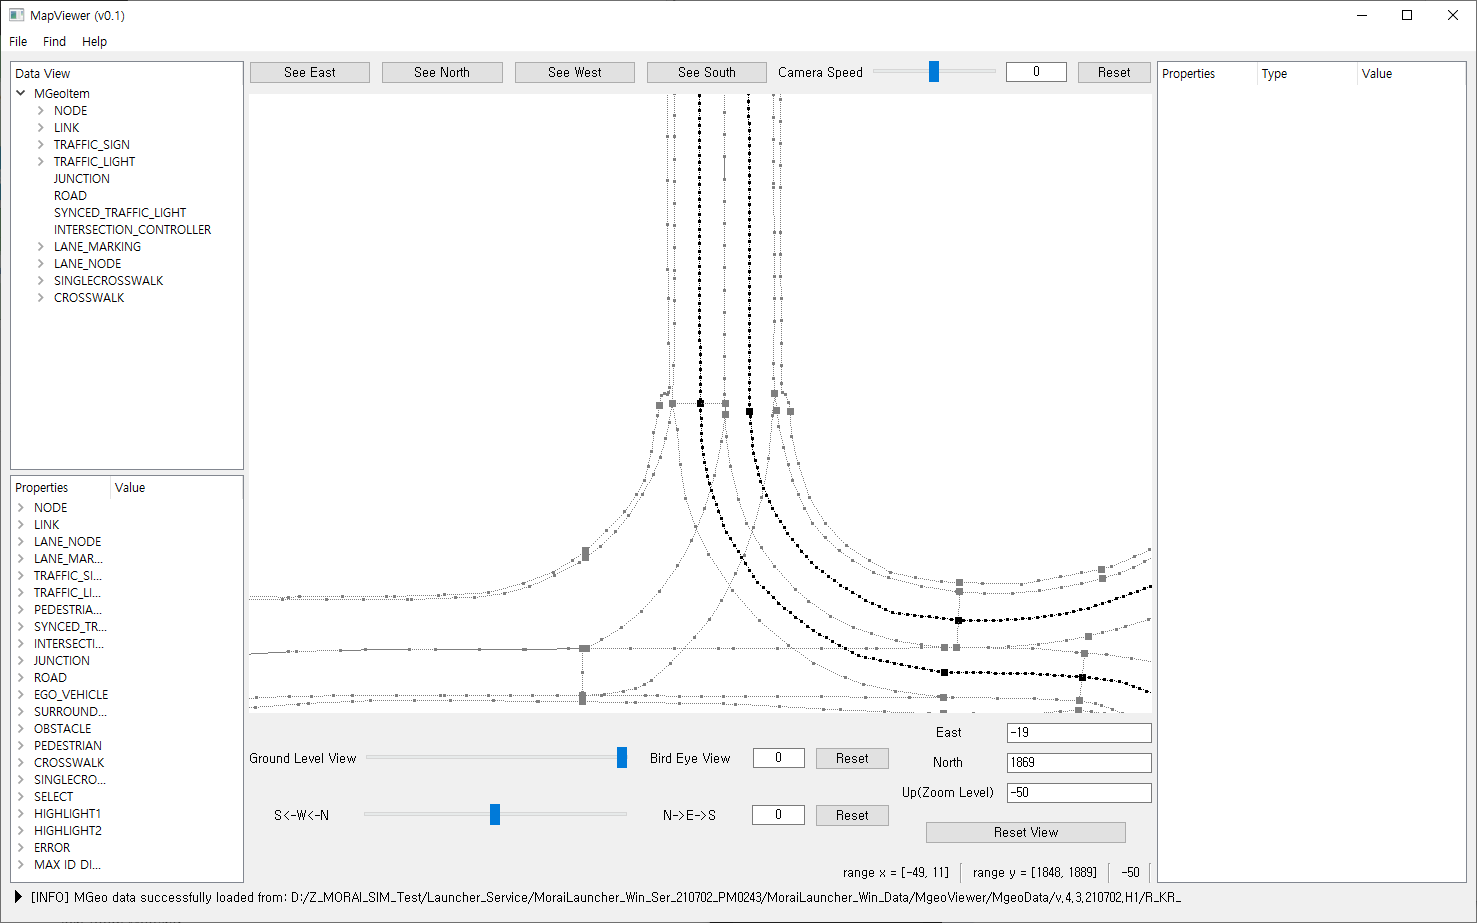Click the Up(Zoom Level) input field
The width and height of the screenshot is (1477, 923).
point(1078,793)
